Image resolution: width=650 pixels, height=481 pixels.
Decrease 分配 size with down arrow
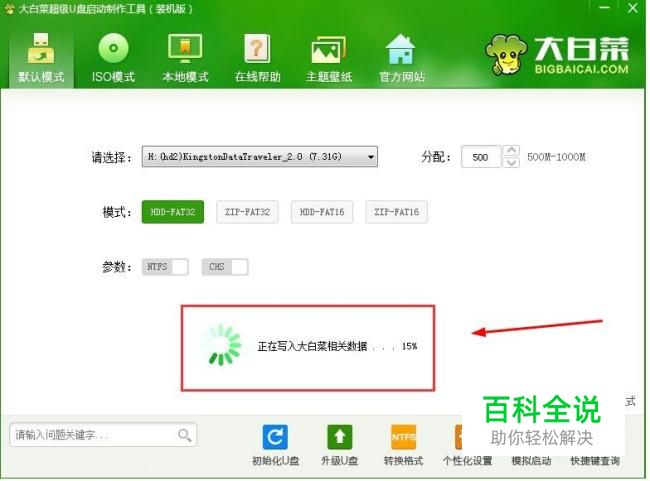511,163
